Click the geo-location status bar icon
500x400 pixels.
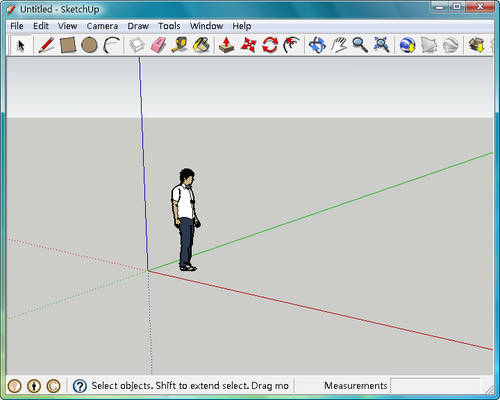(x=15, y=386)
